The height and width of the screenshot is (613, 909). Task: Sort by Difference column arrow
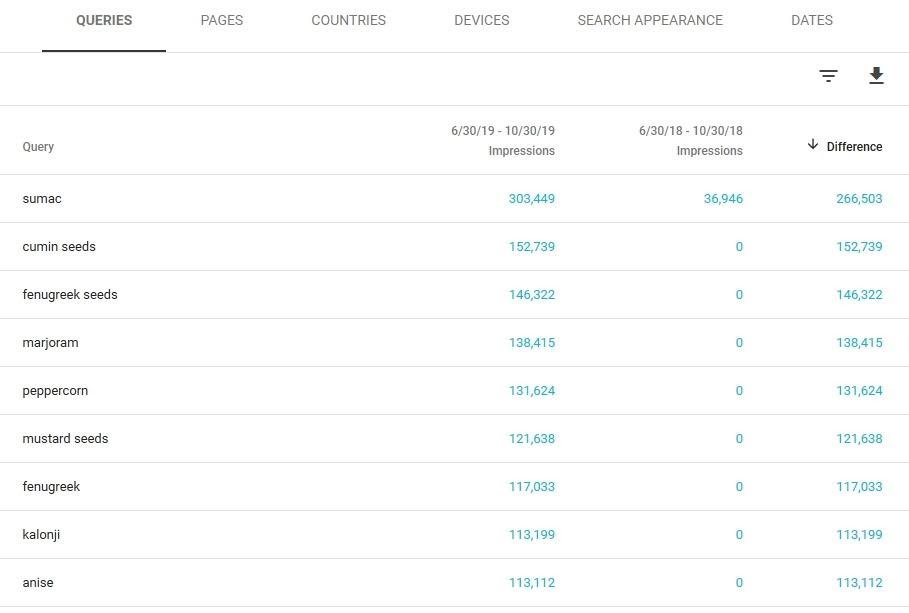click(x=813, y=145)
